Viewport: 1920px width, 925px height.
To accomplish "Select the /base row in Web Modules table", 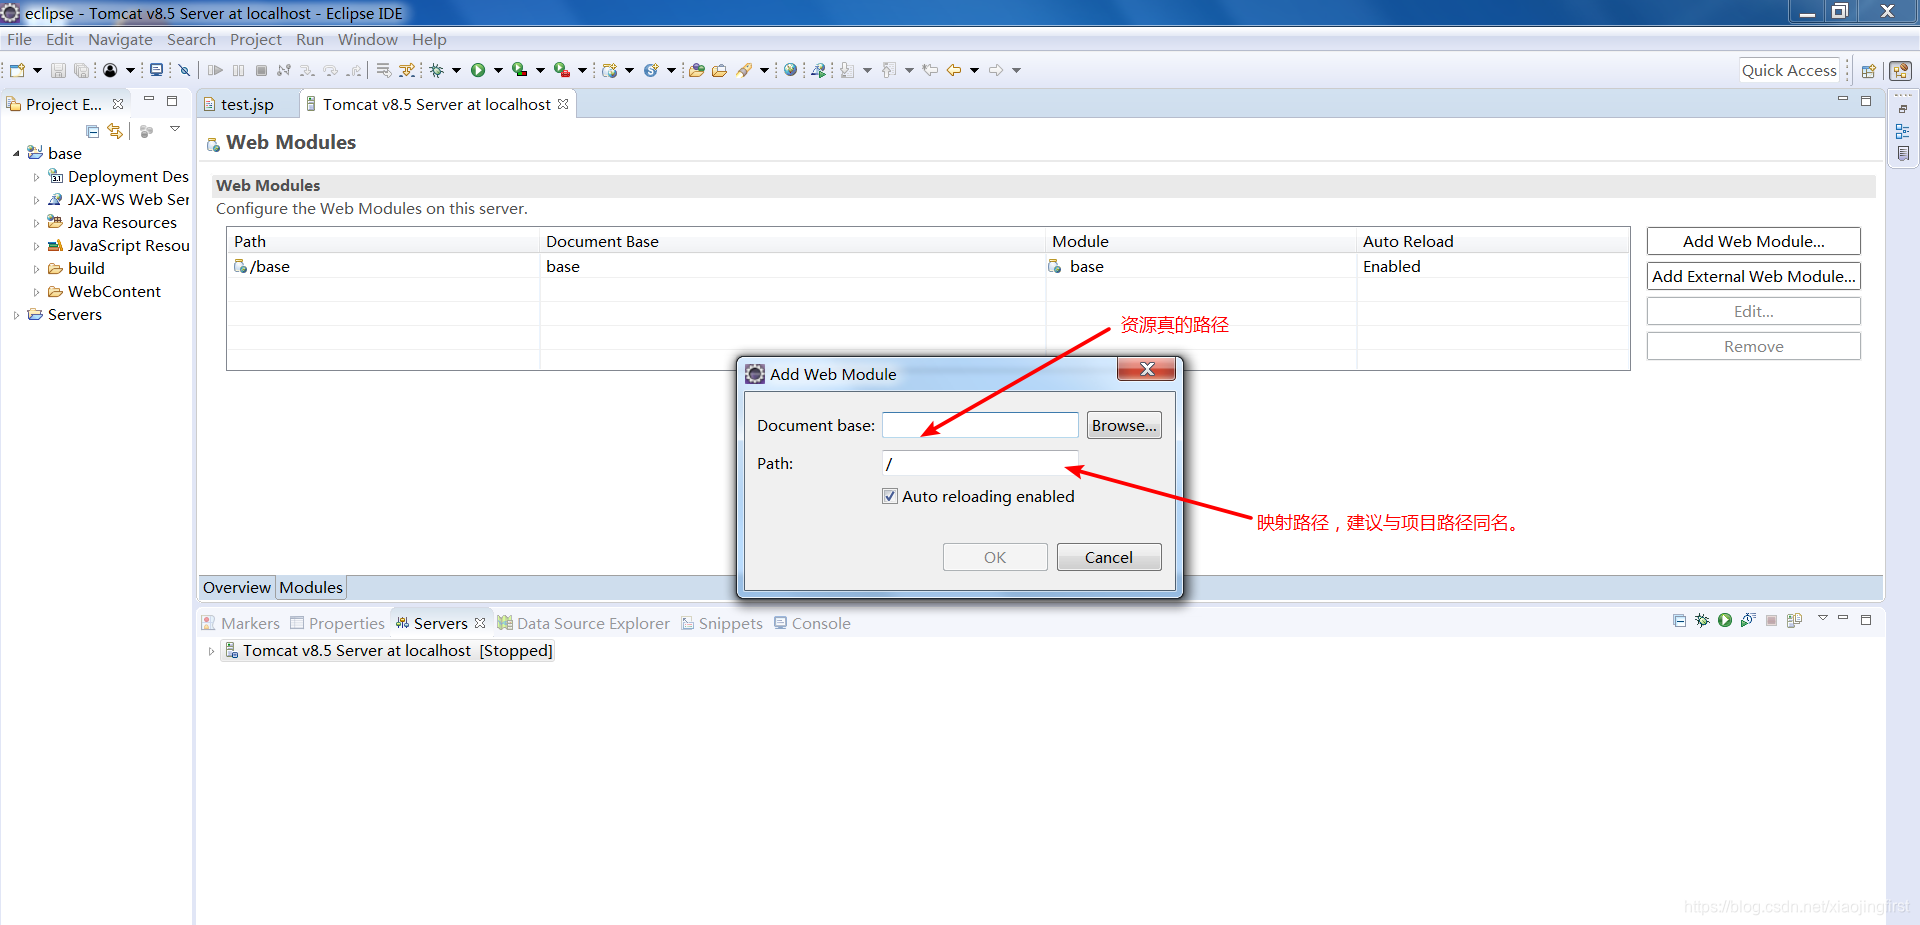I will 928,266.
